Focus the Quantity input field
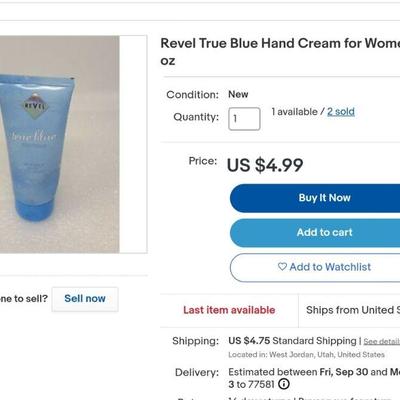 (244, 119)
